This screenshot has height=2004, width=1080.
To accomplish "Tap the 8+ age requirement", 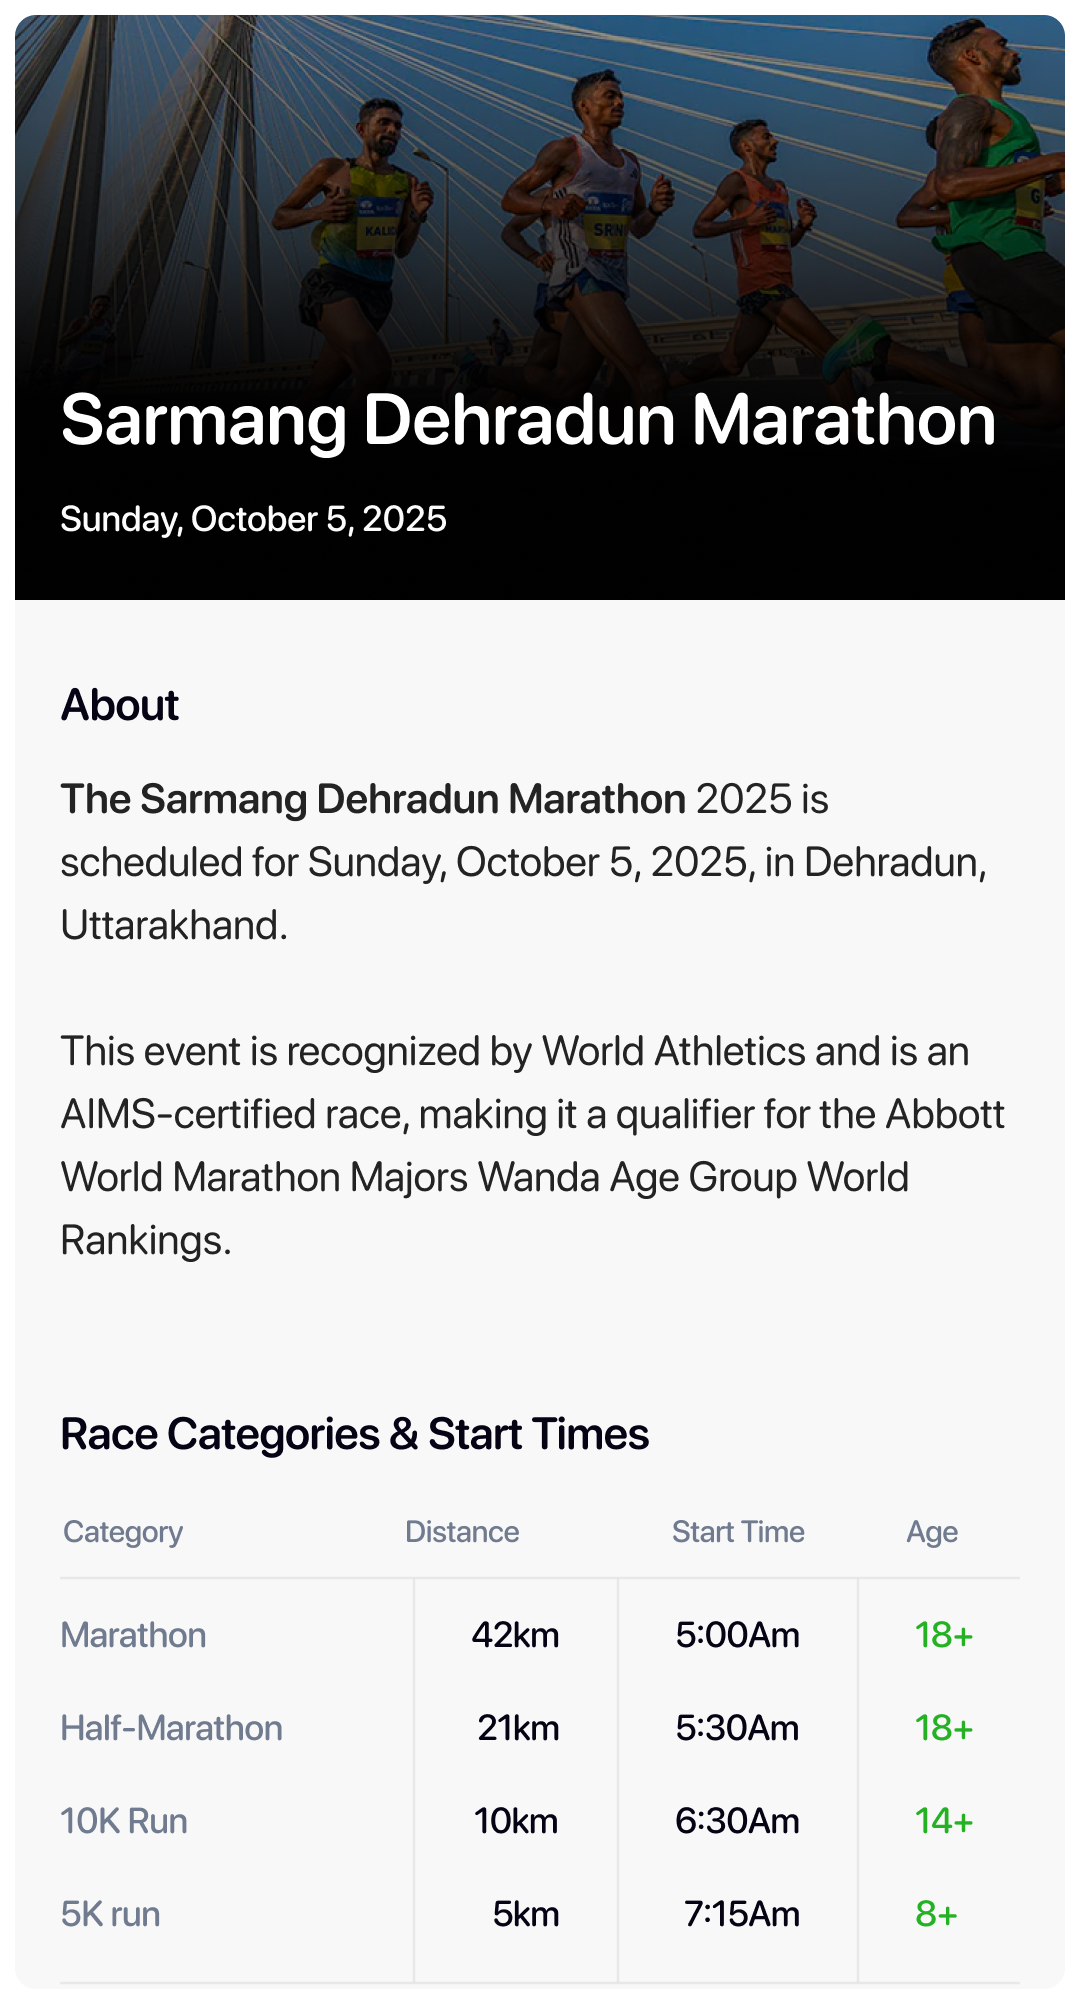I will click(937, 1914).
